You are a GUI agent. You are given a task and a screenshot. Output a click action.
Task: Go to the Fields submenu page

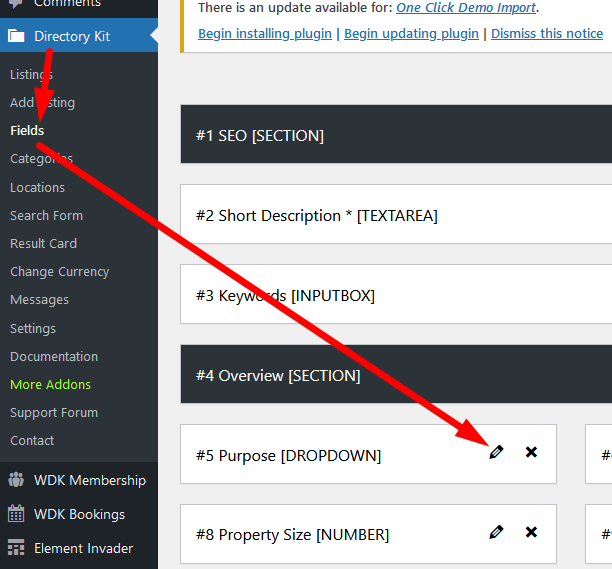27,130
